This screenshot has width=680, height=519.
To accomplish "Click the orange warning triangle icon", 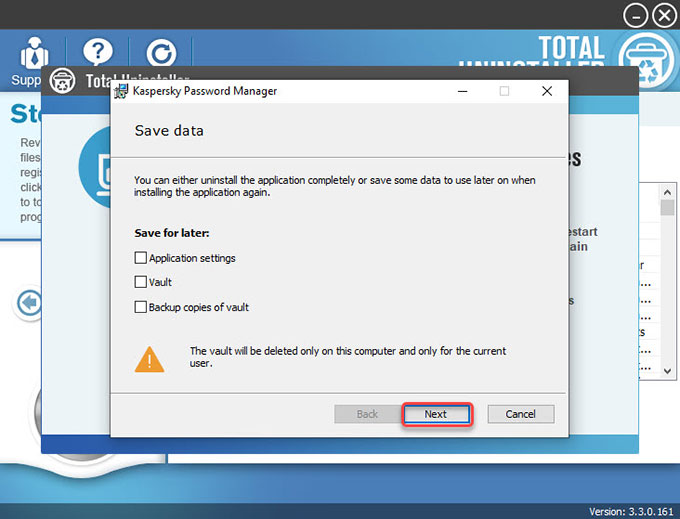I will pyautogui.click(x=150, y=359).
